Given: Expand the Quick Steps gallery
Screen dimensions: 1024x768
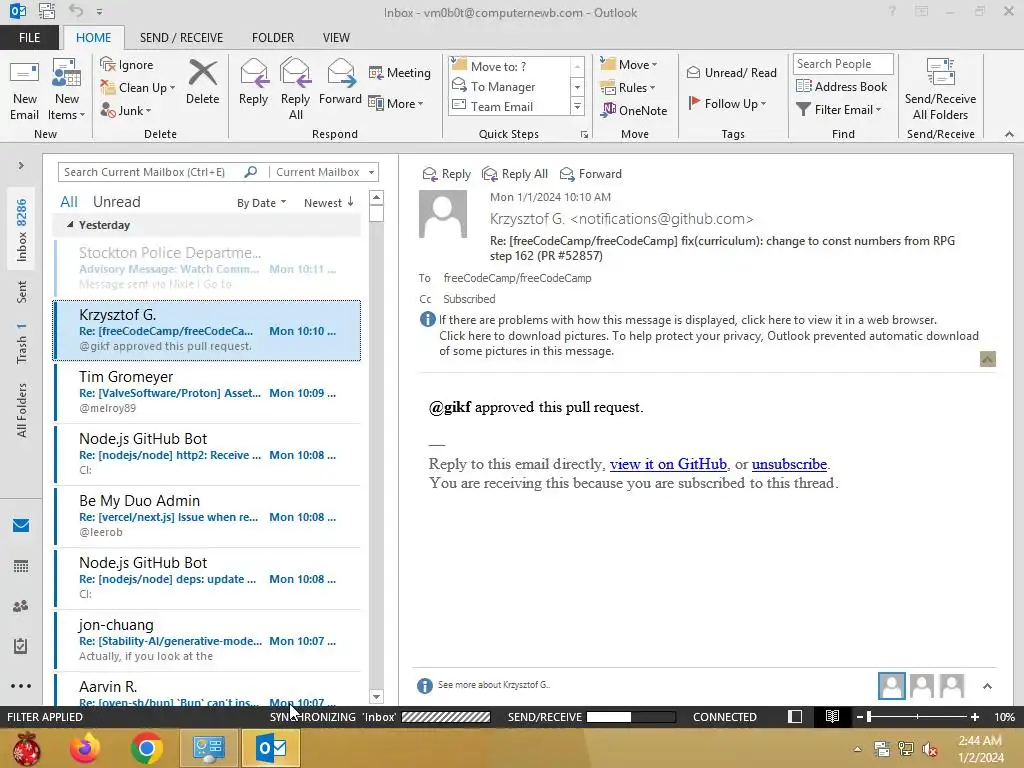Looking at the screenshot, I should (577, 106).
